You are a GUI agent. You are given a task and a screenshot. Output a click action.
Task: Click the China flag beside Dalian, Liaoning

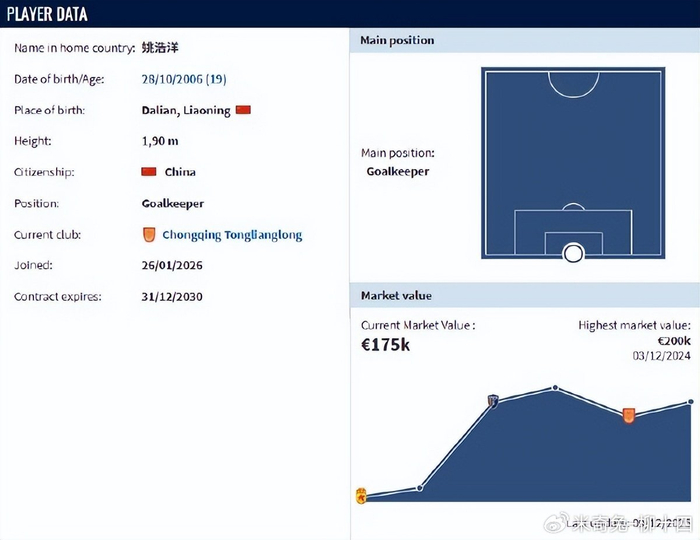[243, 110]
